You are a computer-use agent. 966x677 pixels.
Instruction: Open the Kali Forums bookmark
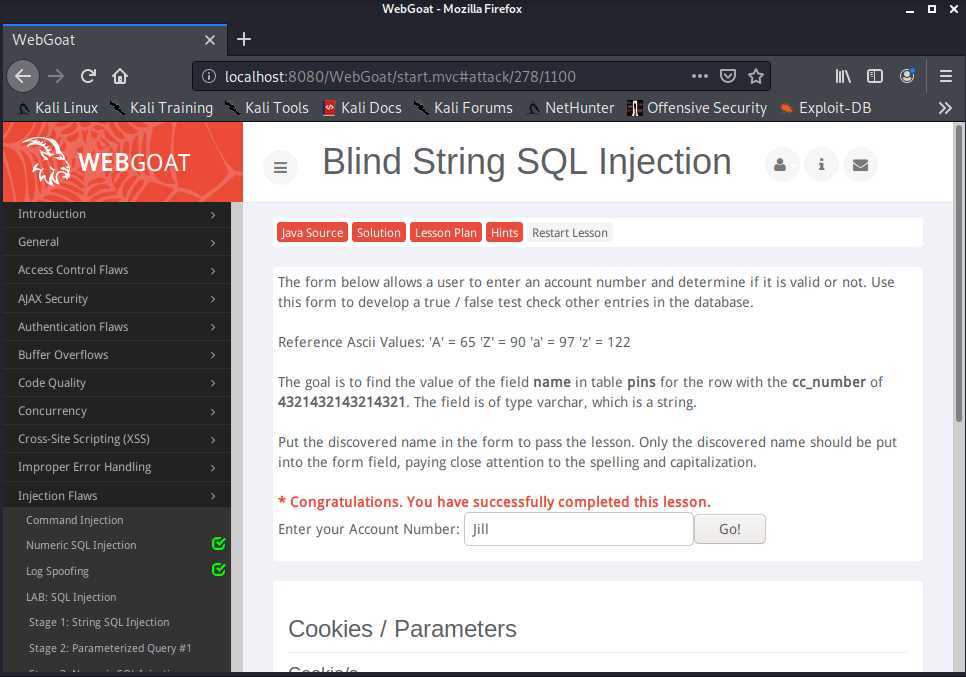coord(463,108)
